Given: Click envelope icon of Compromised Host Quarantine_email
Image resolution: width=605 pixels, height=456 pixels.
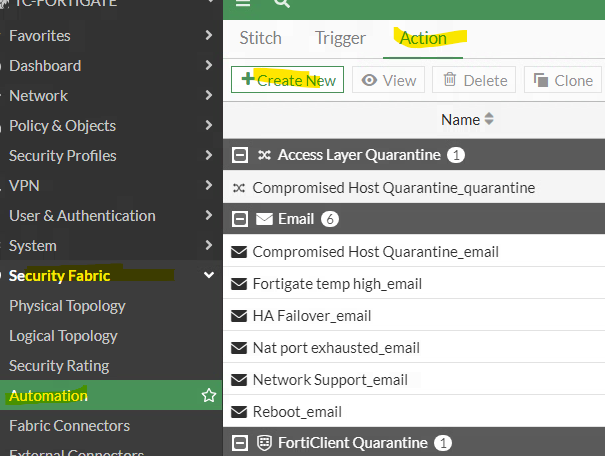Looking at the screenshot, I should coord(239,252).
